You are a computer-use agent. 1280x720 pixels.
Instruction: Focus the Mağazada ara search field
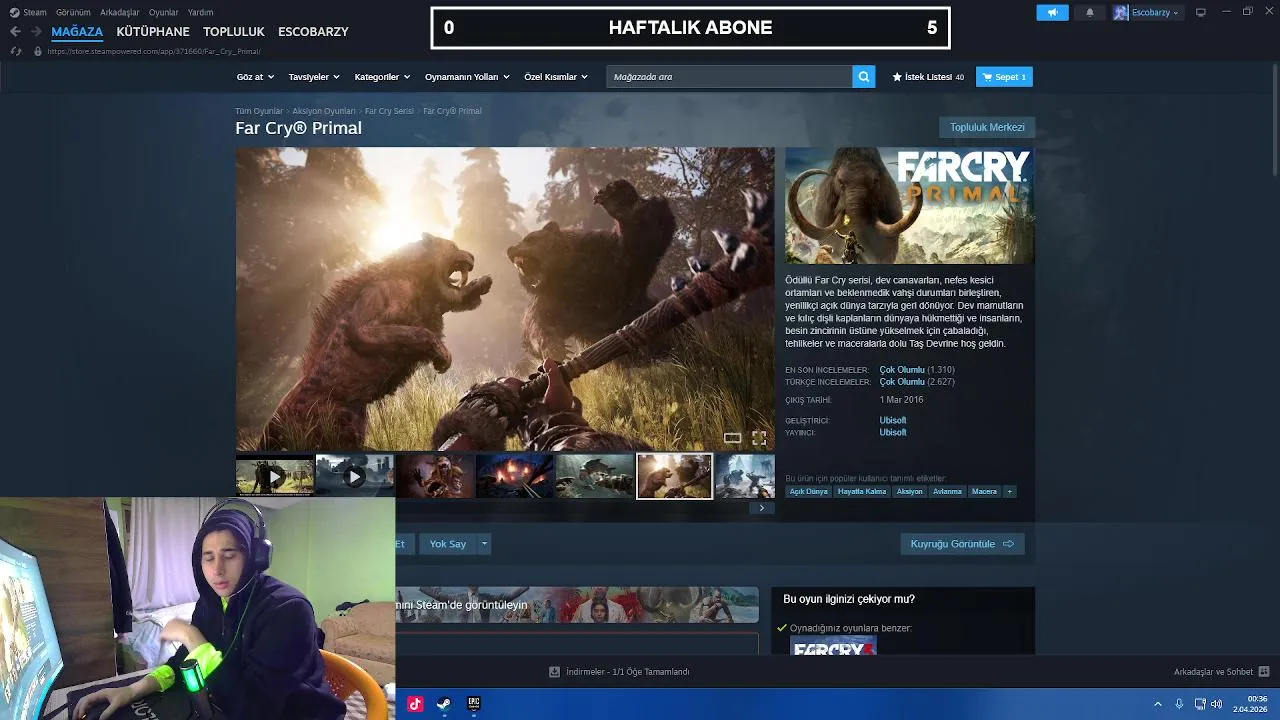(729, 77)
